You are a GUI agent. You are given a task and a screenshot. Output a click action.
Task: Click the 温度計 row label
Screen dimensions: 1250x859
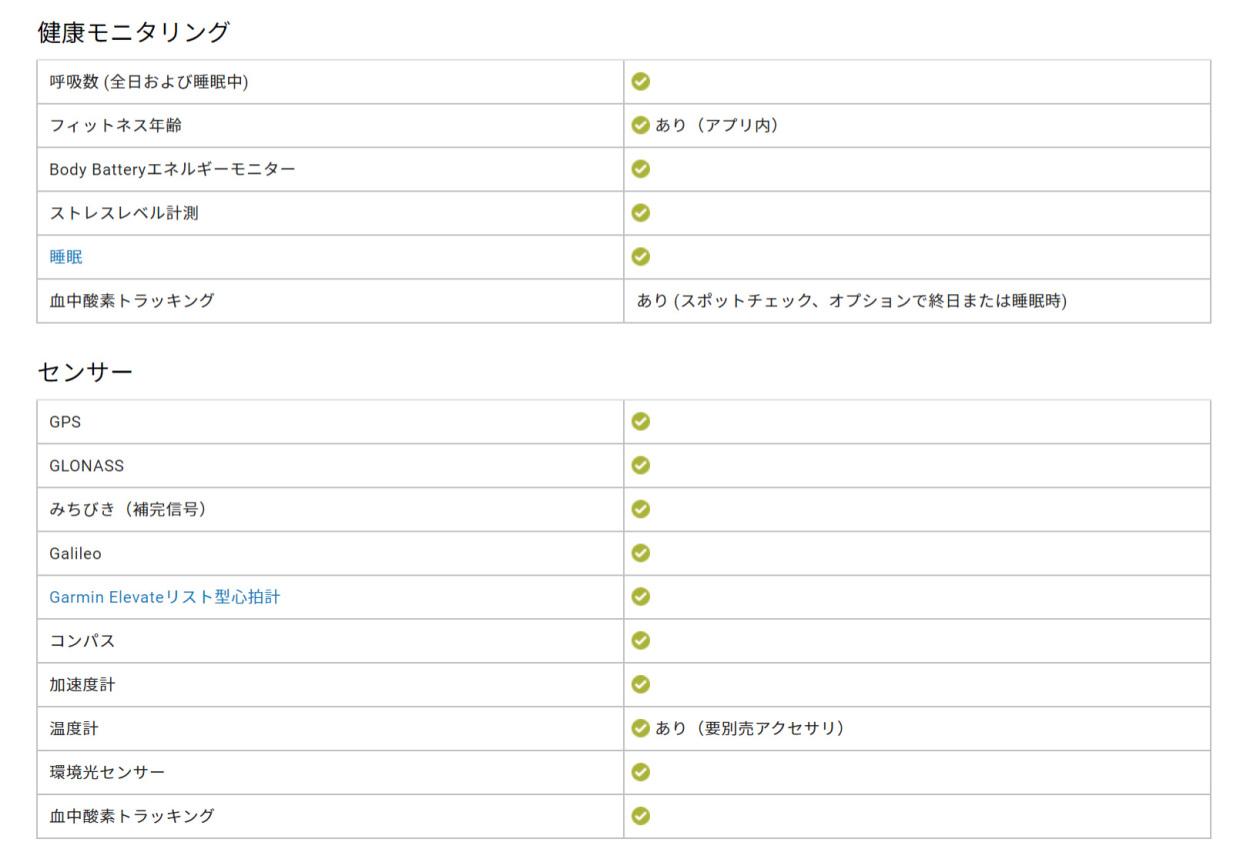(x=74, y=728)
